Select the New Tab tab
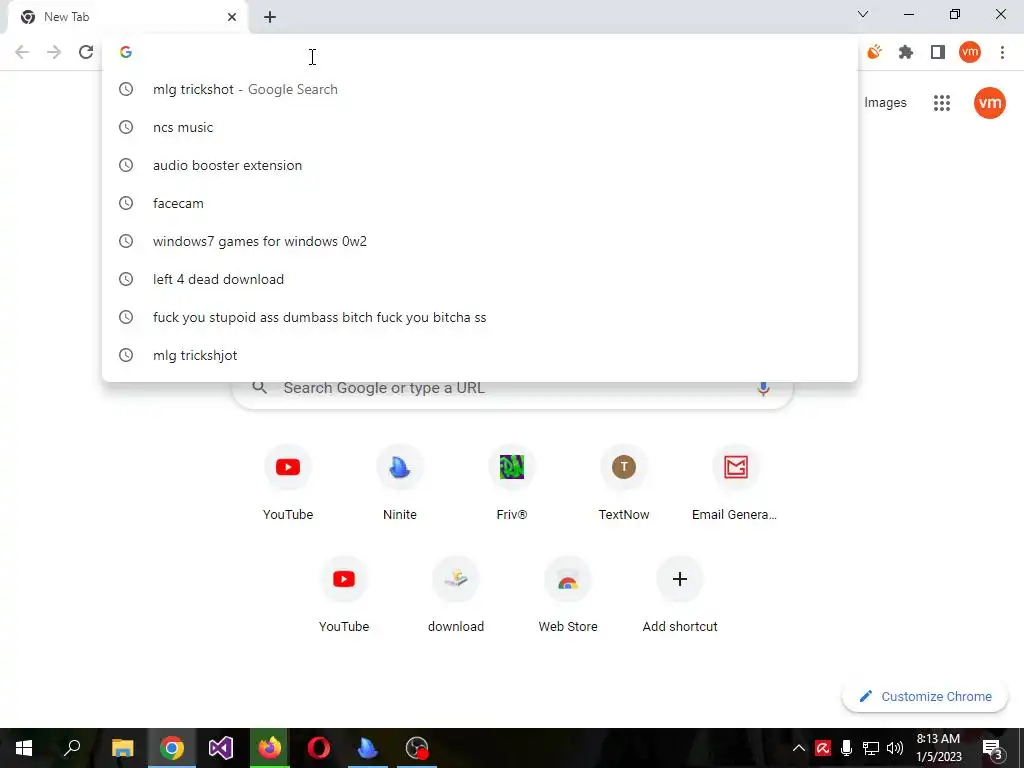 click(x=127, y=17)
